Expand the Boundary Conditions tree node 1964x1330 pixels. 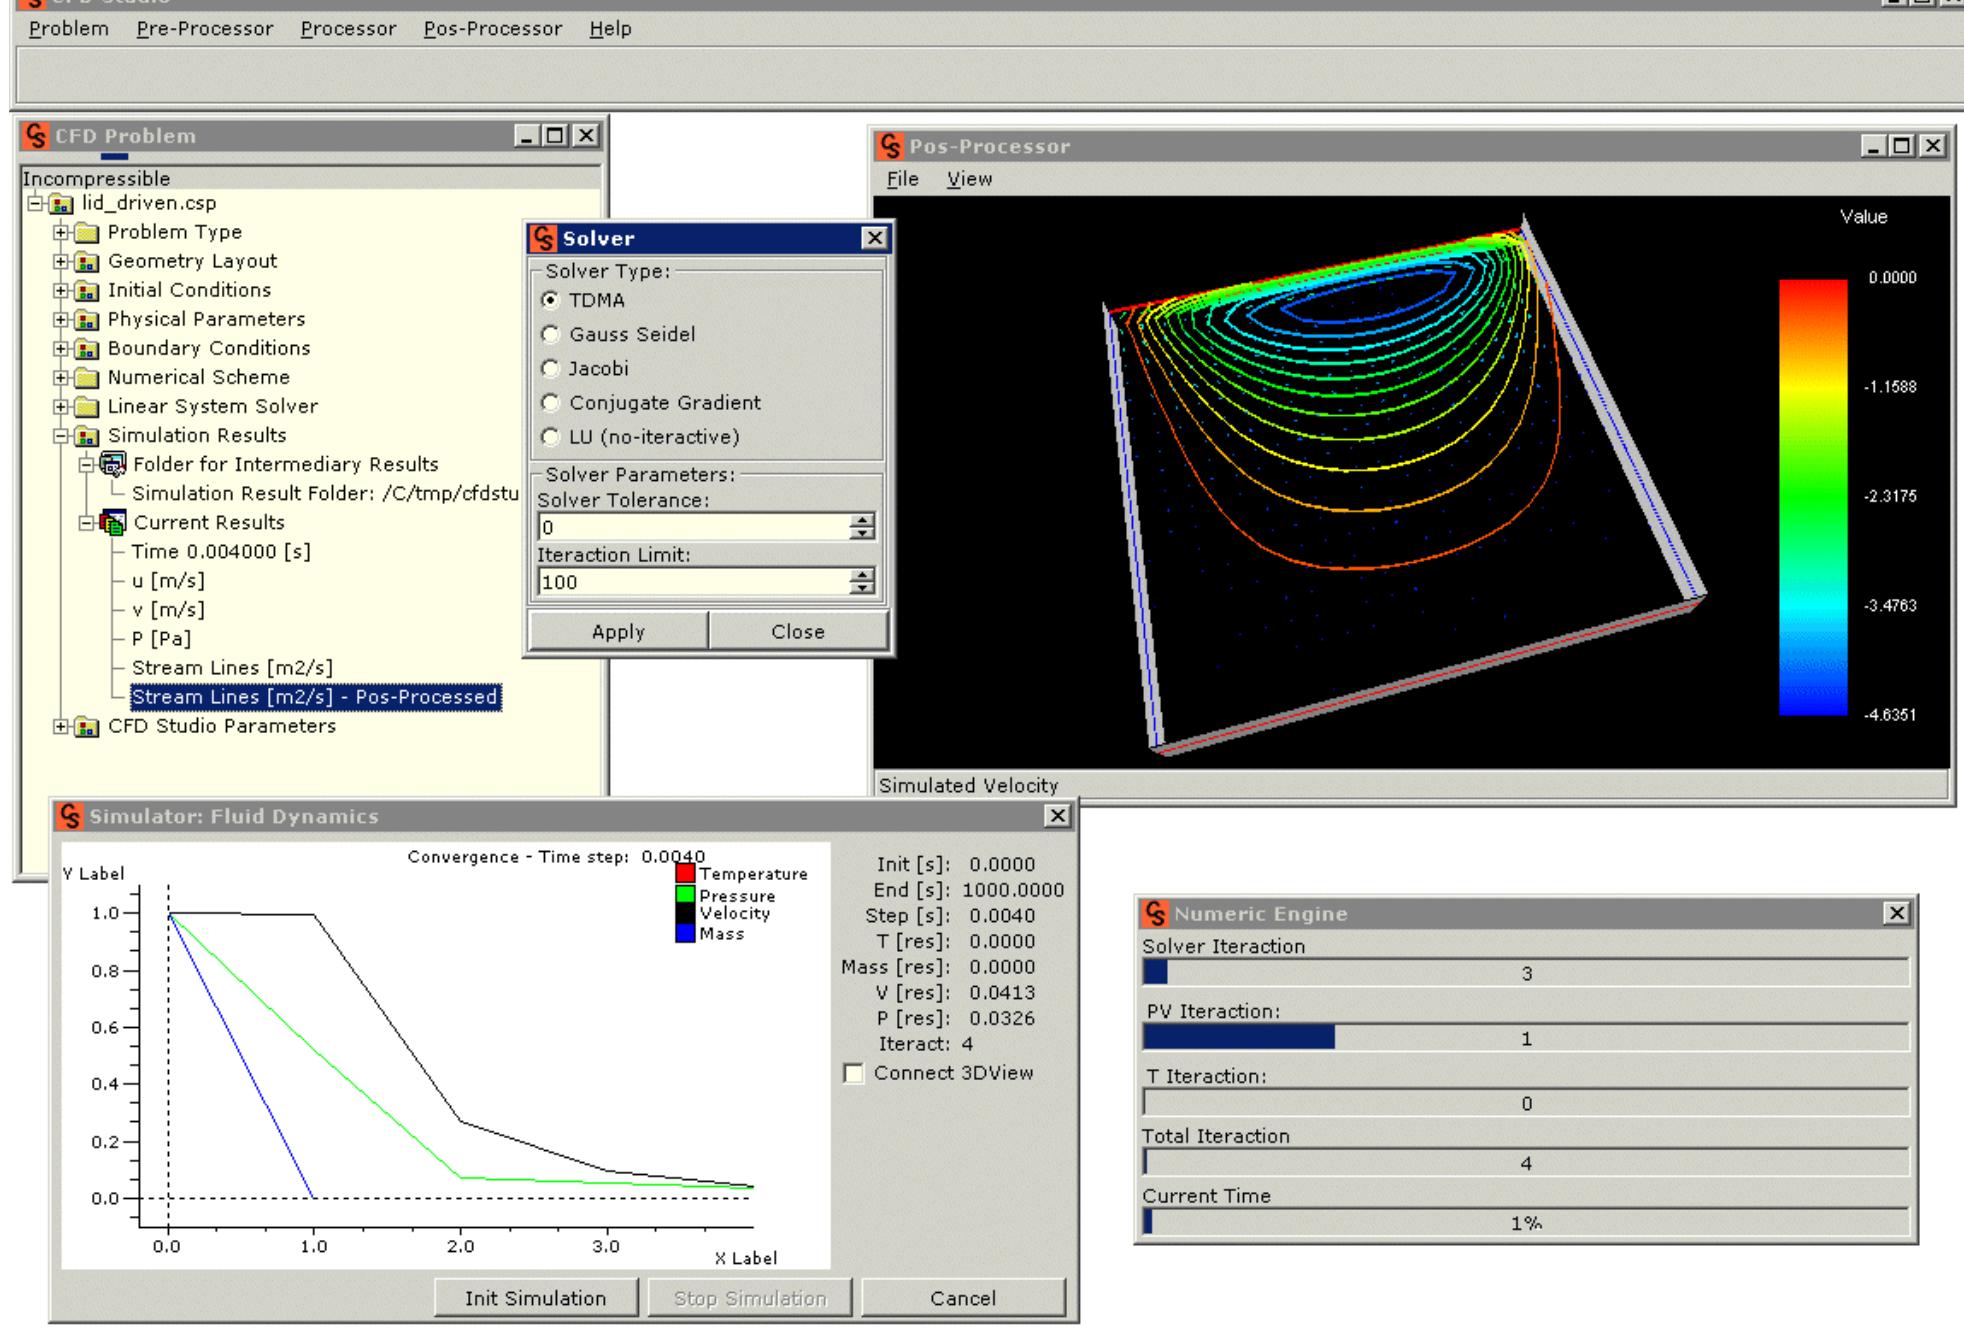(62, 349)
